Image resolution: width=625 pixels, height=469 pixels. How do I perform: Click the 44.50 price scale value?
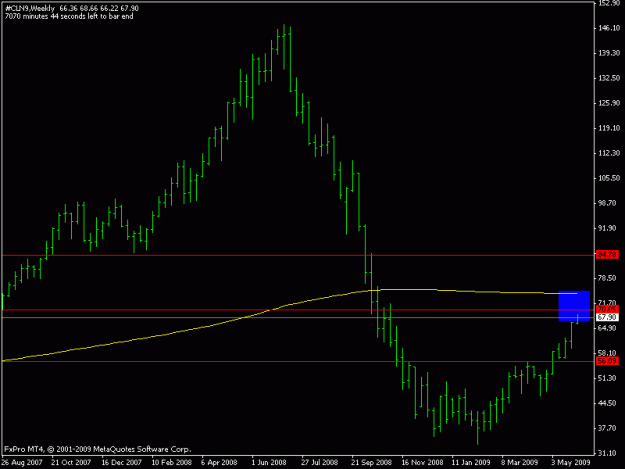pyautogui.click(x=609, y=403)
